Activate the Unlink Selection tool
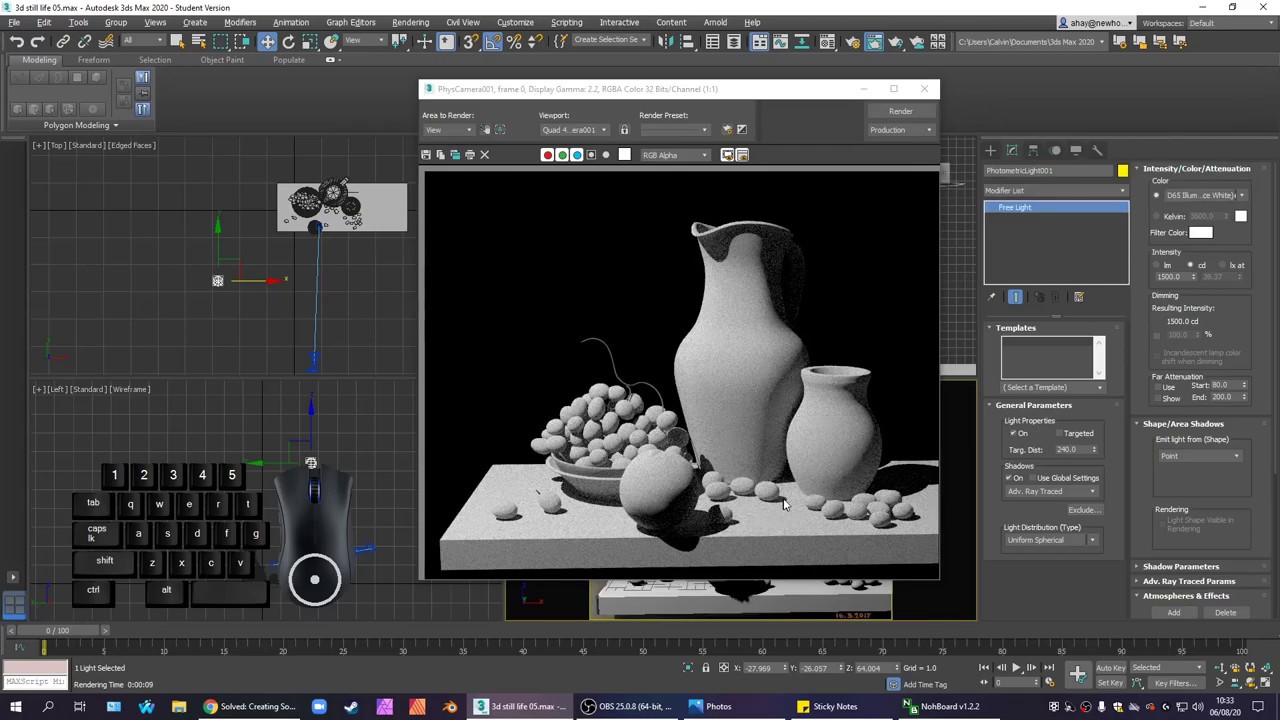 [85, 41]
